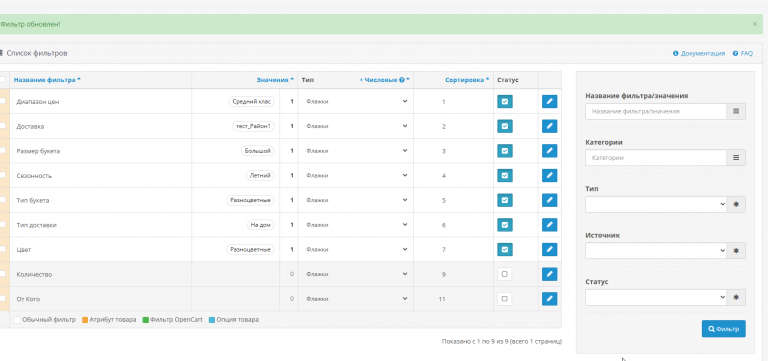This screenshot has width=768, height=361.
Task: Open type dropdown for Доставка row
Action: [356, 126]
